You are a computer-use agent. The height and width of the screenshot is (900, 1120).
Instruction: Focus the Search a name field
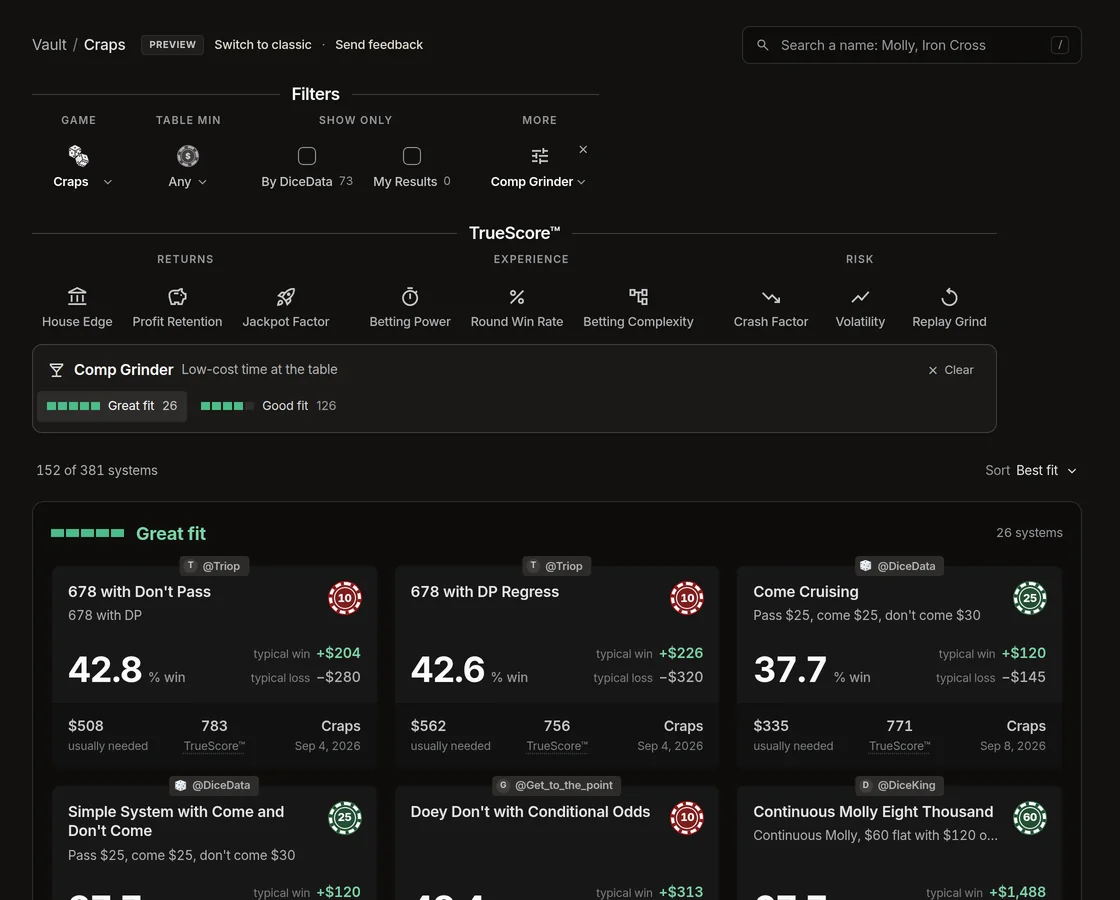911,45
